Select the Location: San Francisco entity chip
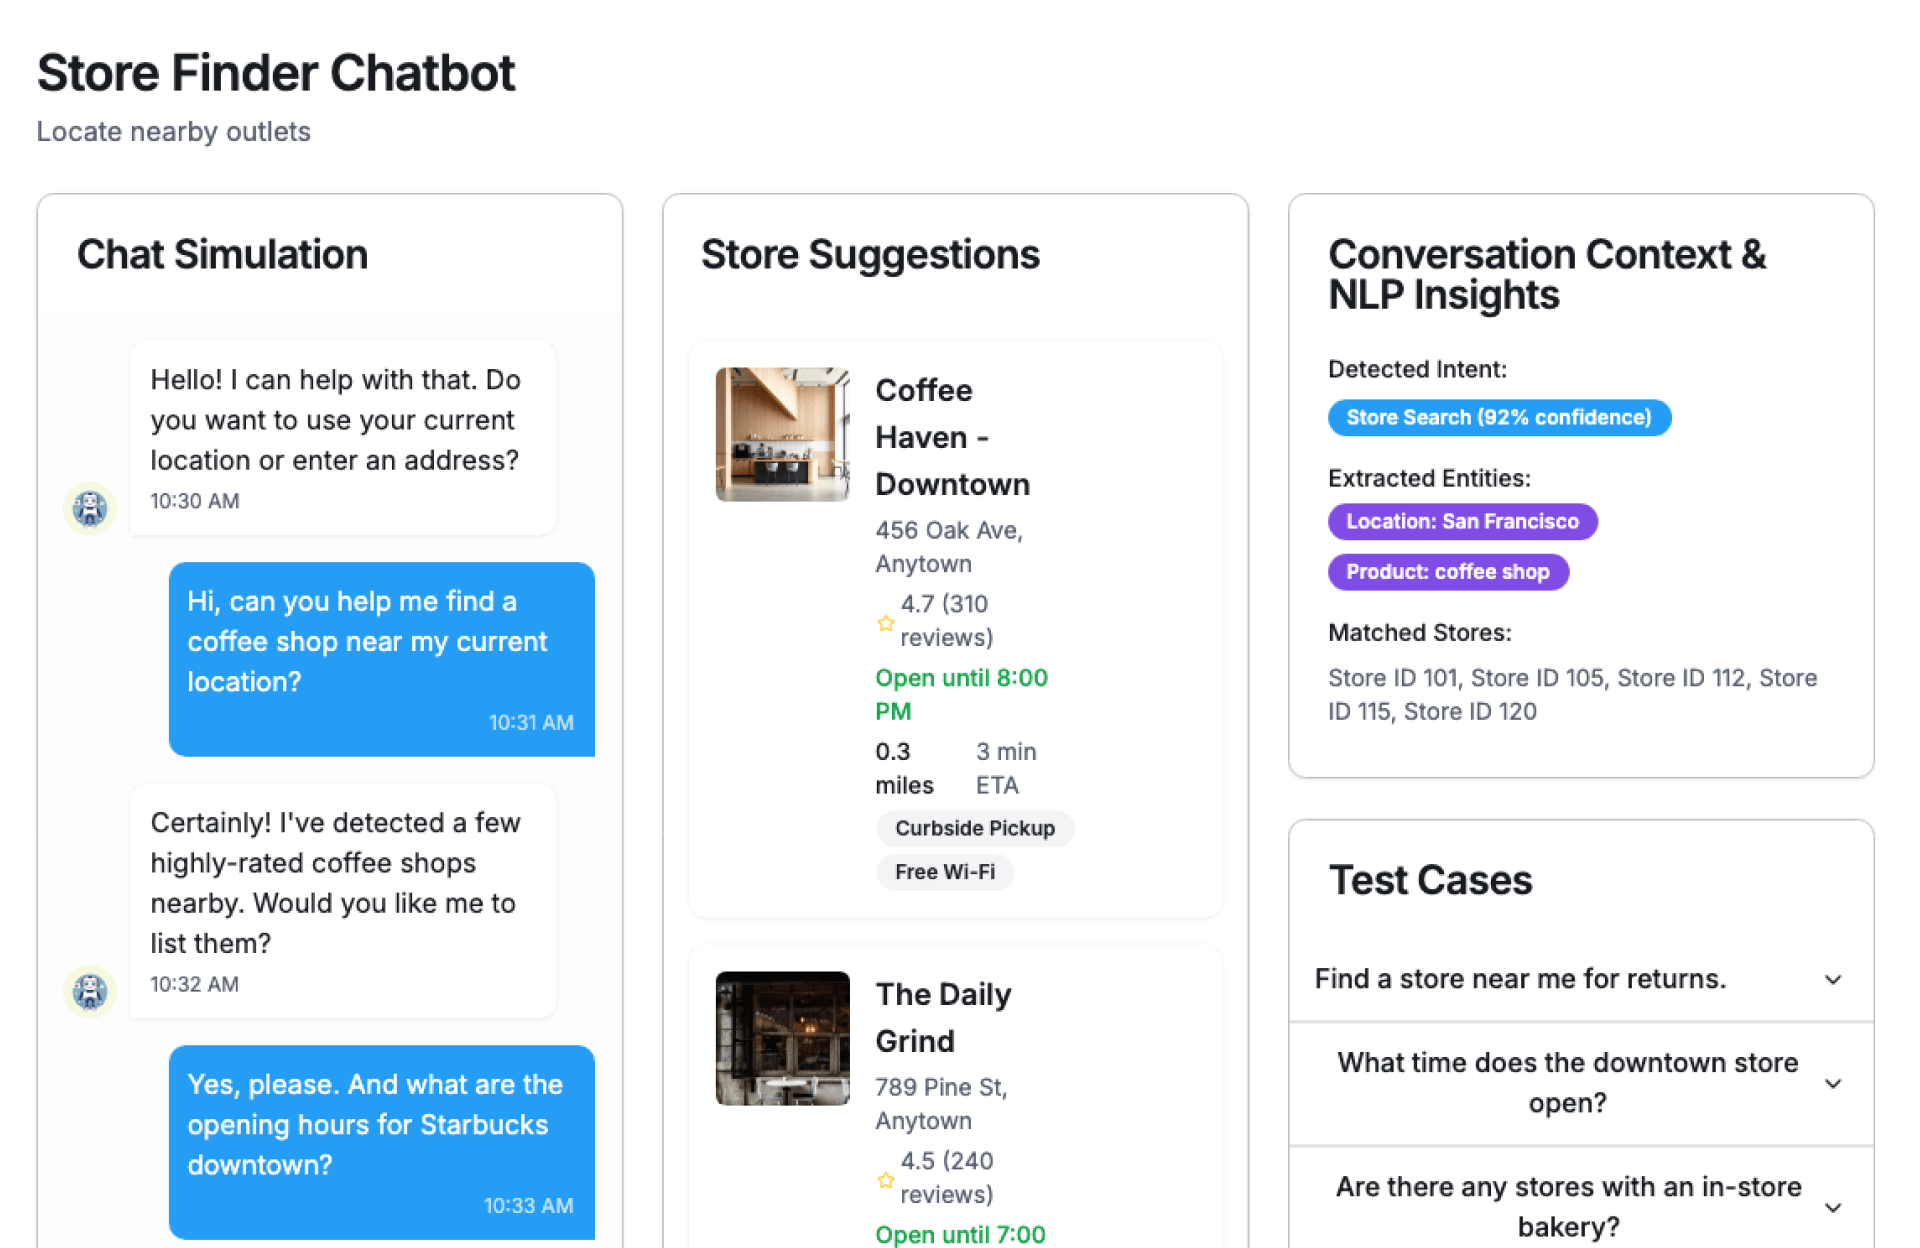Screen dimensions: 1920x1248 pos(1461,522)
